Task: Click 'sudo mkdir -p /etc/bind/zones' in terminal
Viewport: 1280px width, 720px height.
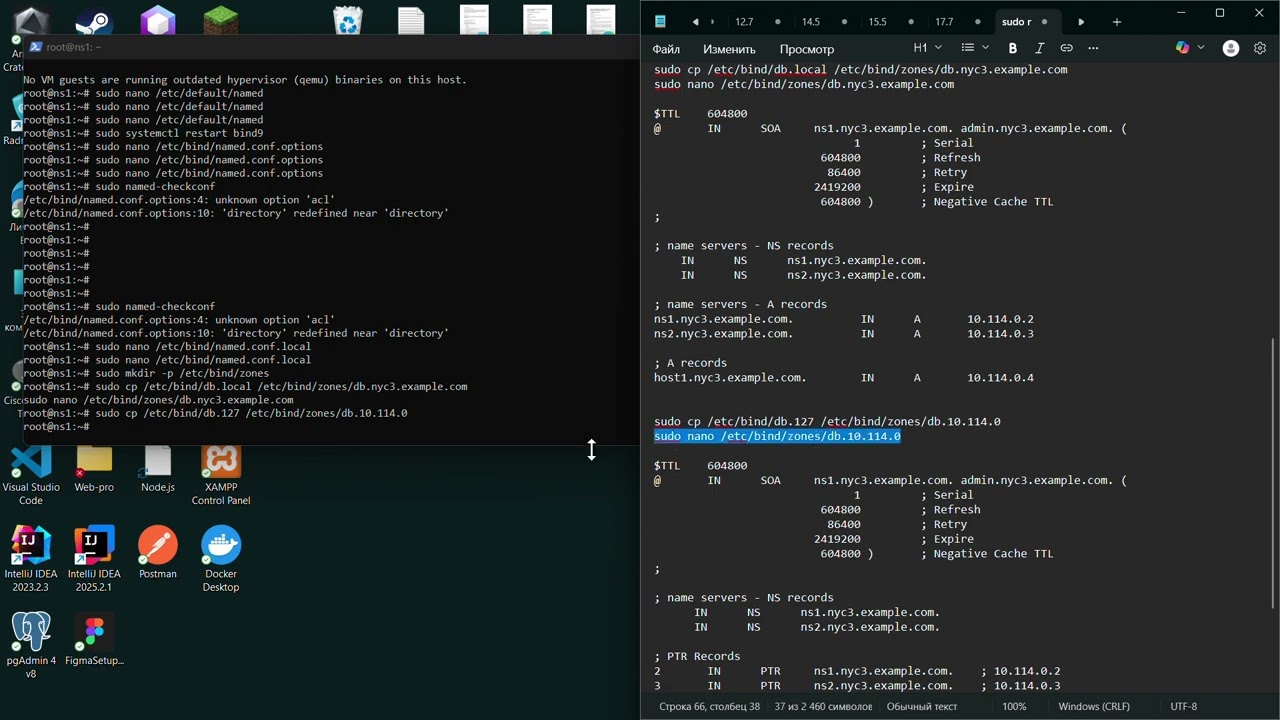Action: (182, 373)
